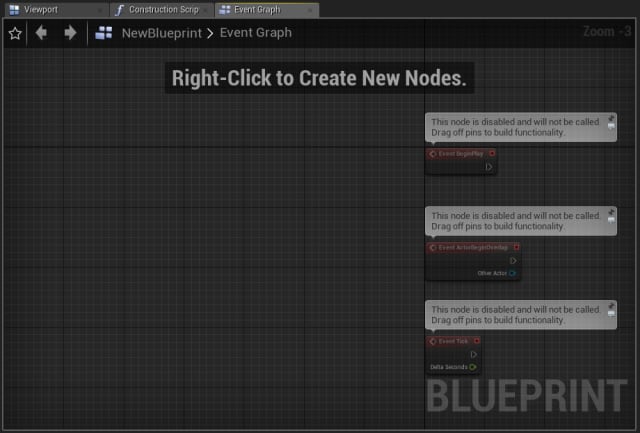640x433 pixels.
Task: Toggle comment bubble visibility above Event ActorBeginOverlap
Action: [x=611, y=220]
